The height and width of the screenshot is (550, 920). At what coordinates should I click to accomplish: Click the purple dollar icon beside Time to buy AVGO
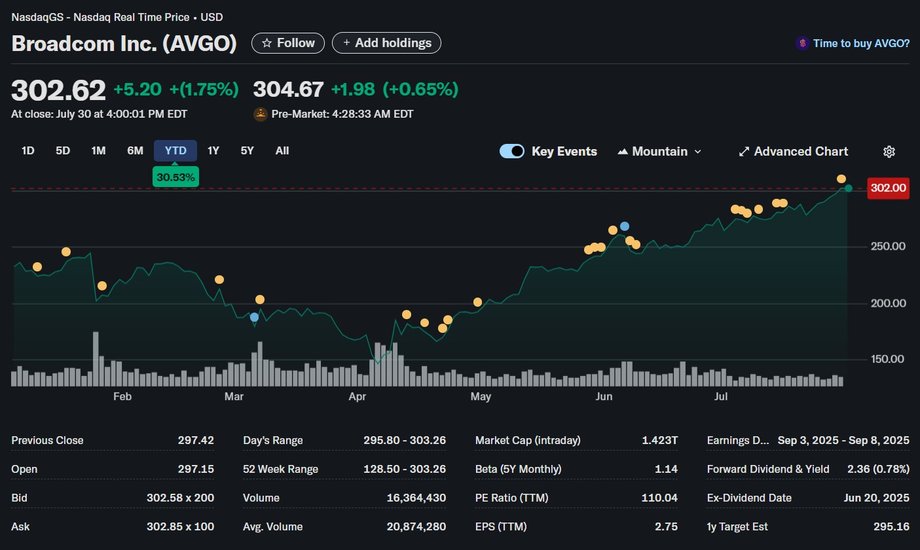click(x=802, y=43)
